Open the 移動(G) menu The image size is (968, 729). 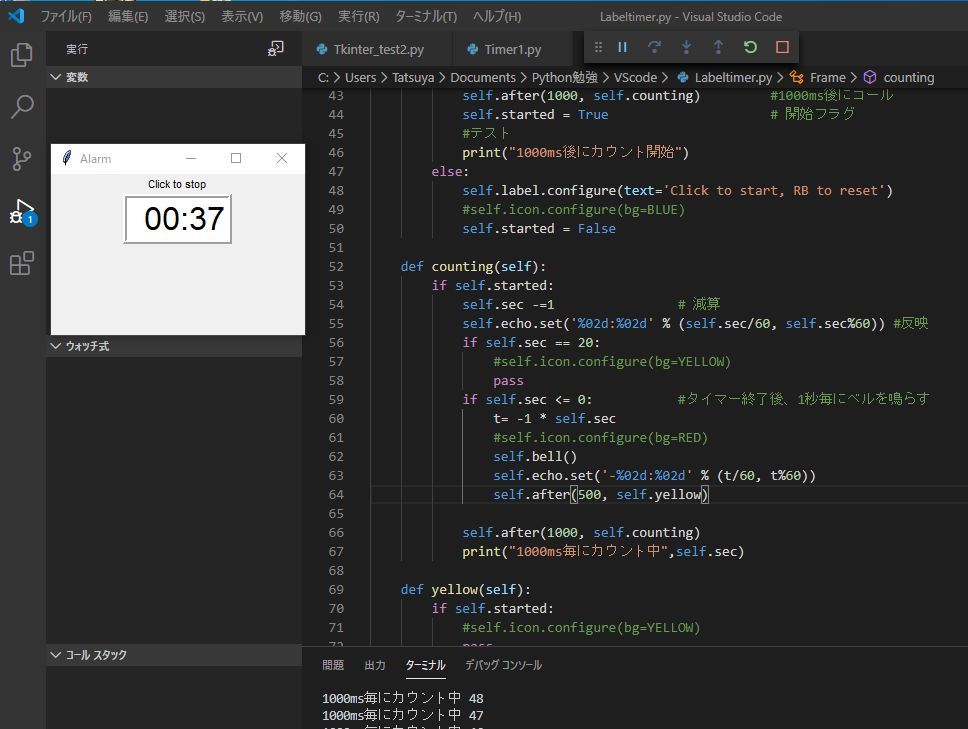pos(300,17)
